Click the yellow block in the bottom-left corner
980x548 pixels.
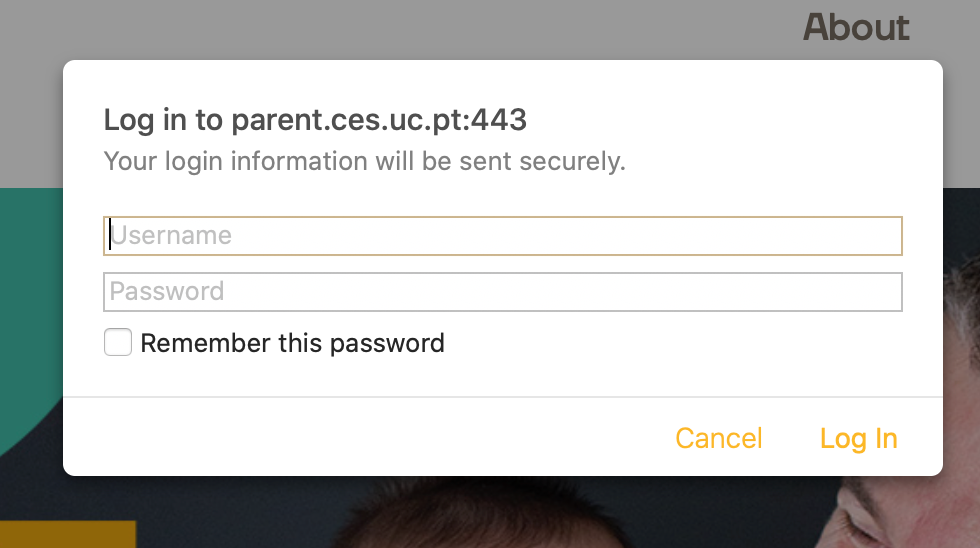(x=68, y=535)
